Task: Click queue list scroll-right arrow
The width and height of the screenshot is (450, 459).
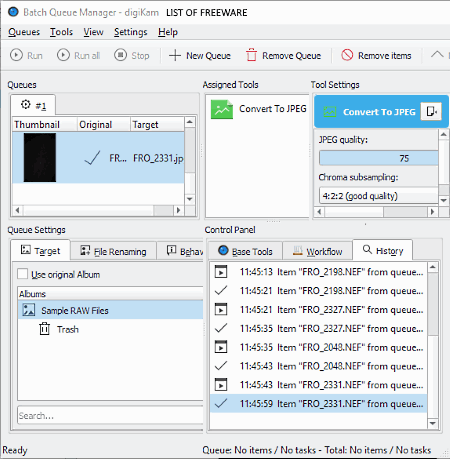Action: [178, 210]
